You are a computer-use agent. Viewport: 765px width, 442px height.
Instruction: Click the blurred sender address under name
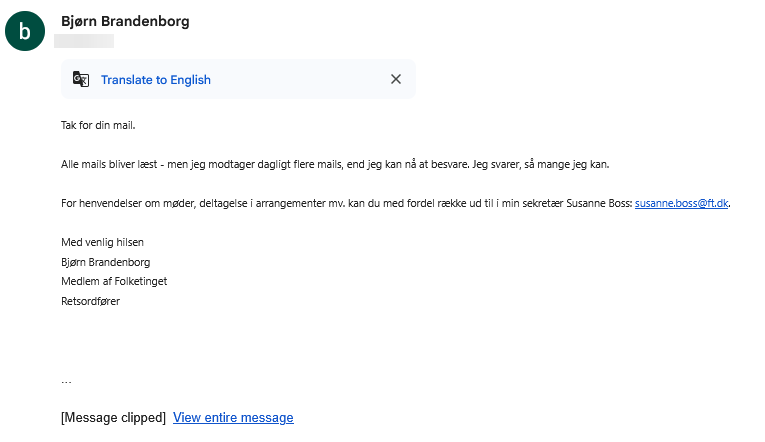tap(84, 41)
